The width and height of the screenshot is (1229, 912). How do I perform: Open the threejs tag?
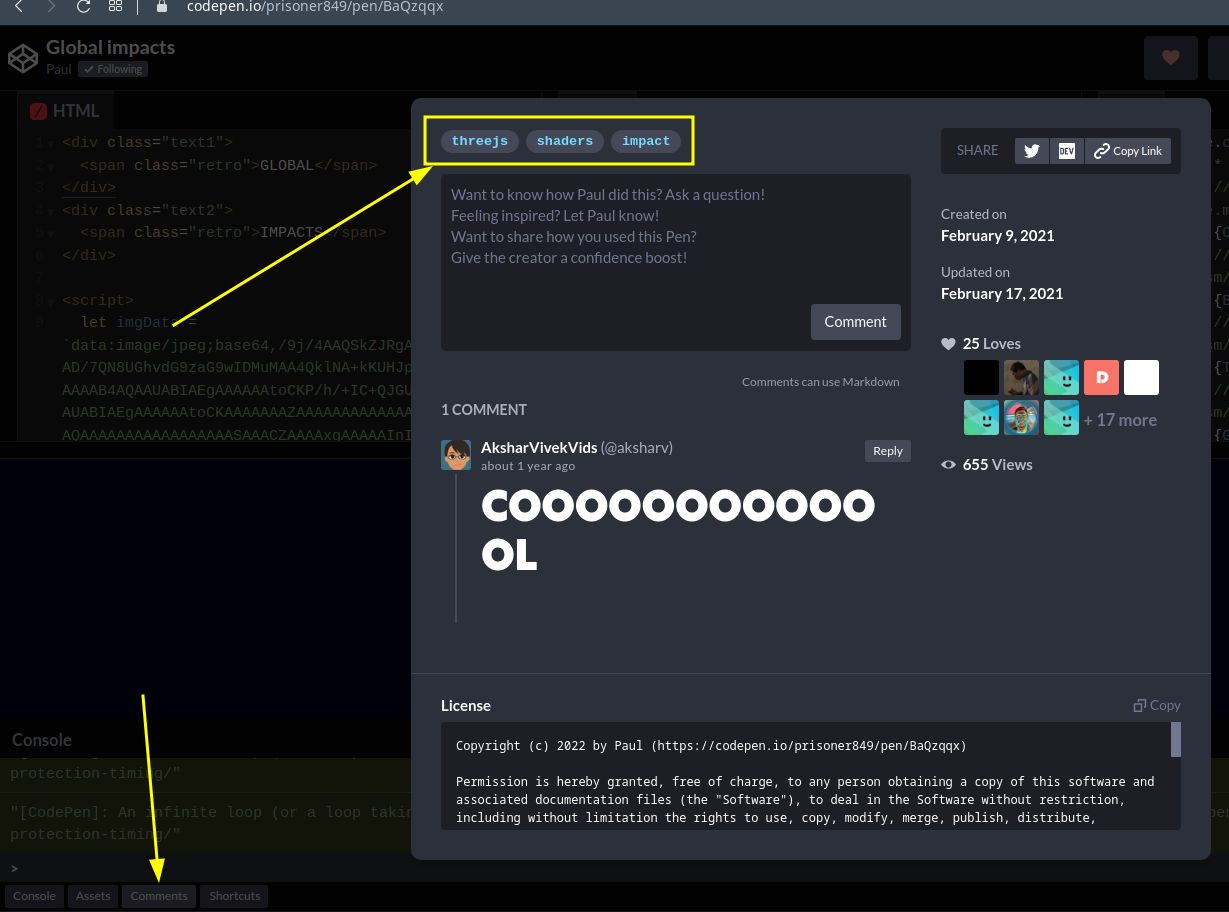479,141
